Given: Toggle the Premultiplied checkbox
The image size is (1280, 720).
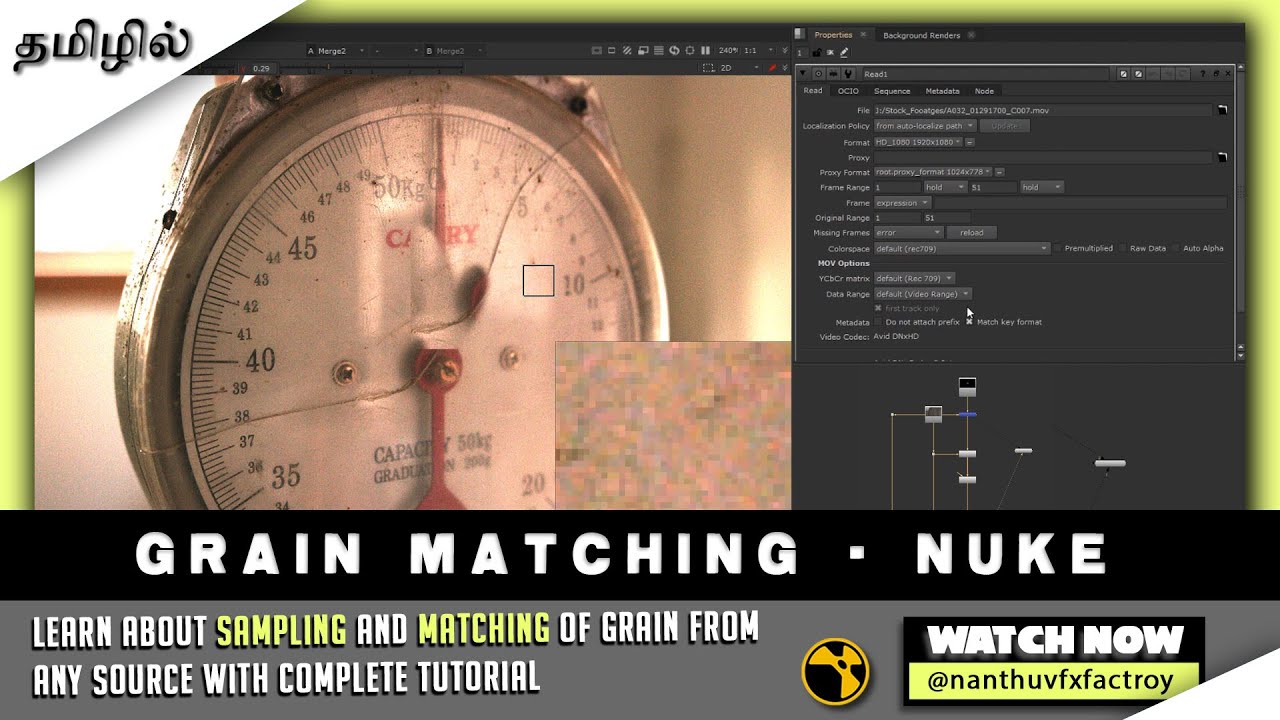Looking at the screenshot, I should (x=1058, y=248).
